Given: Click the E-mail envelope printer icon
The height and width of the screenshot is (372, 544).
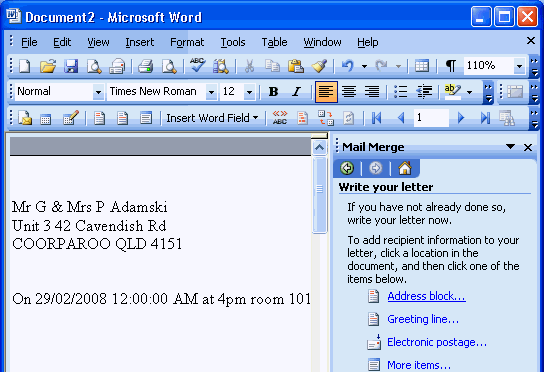Looking at the screenshot, I should [x=117, y=66].
